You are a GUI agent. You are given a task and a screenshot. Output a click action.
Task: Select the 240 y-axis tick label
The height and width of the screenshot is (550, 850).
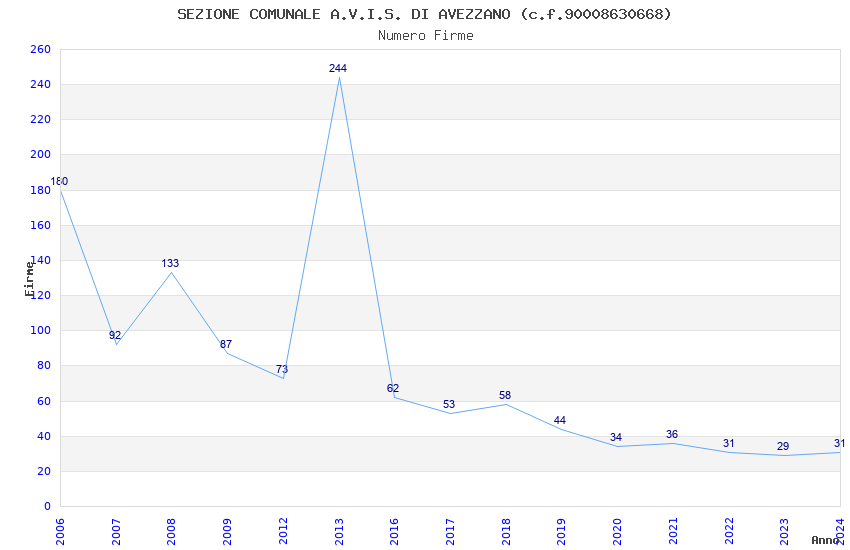[x=41, y=85]
